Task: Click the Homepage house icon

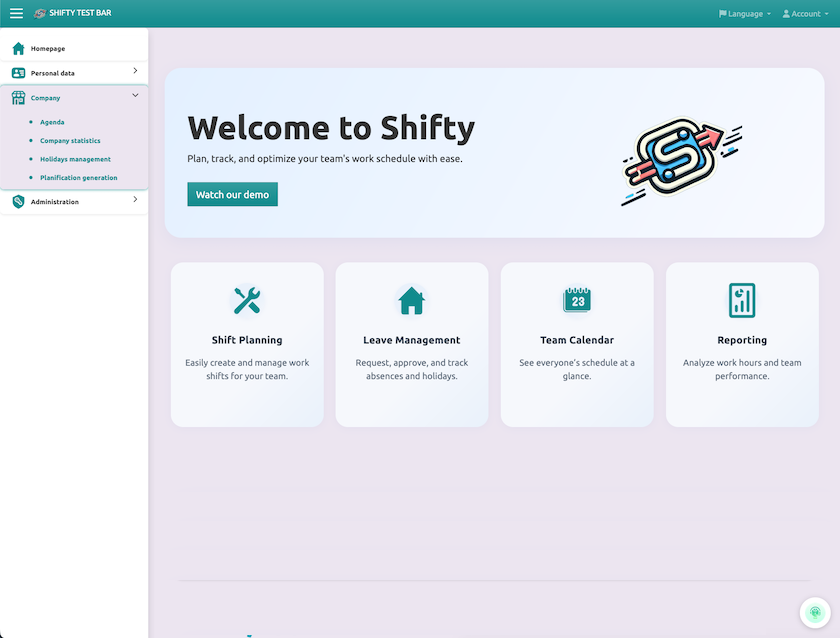Action: [18, 48]
